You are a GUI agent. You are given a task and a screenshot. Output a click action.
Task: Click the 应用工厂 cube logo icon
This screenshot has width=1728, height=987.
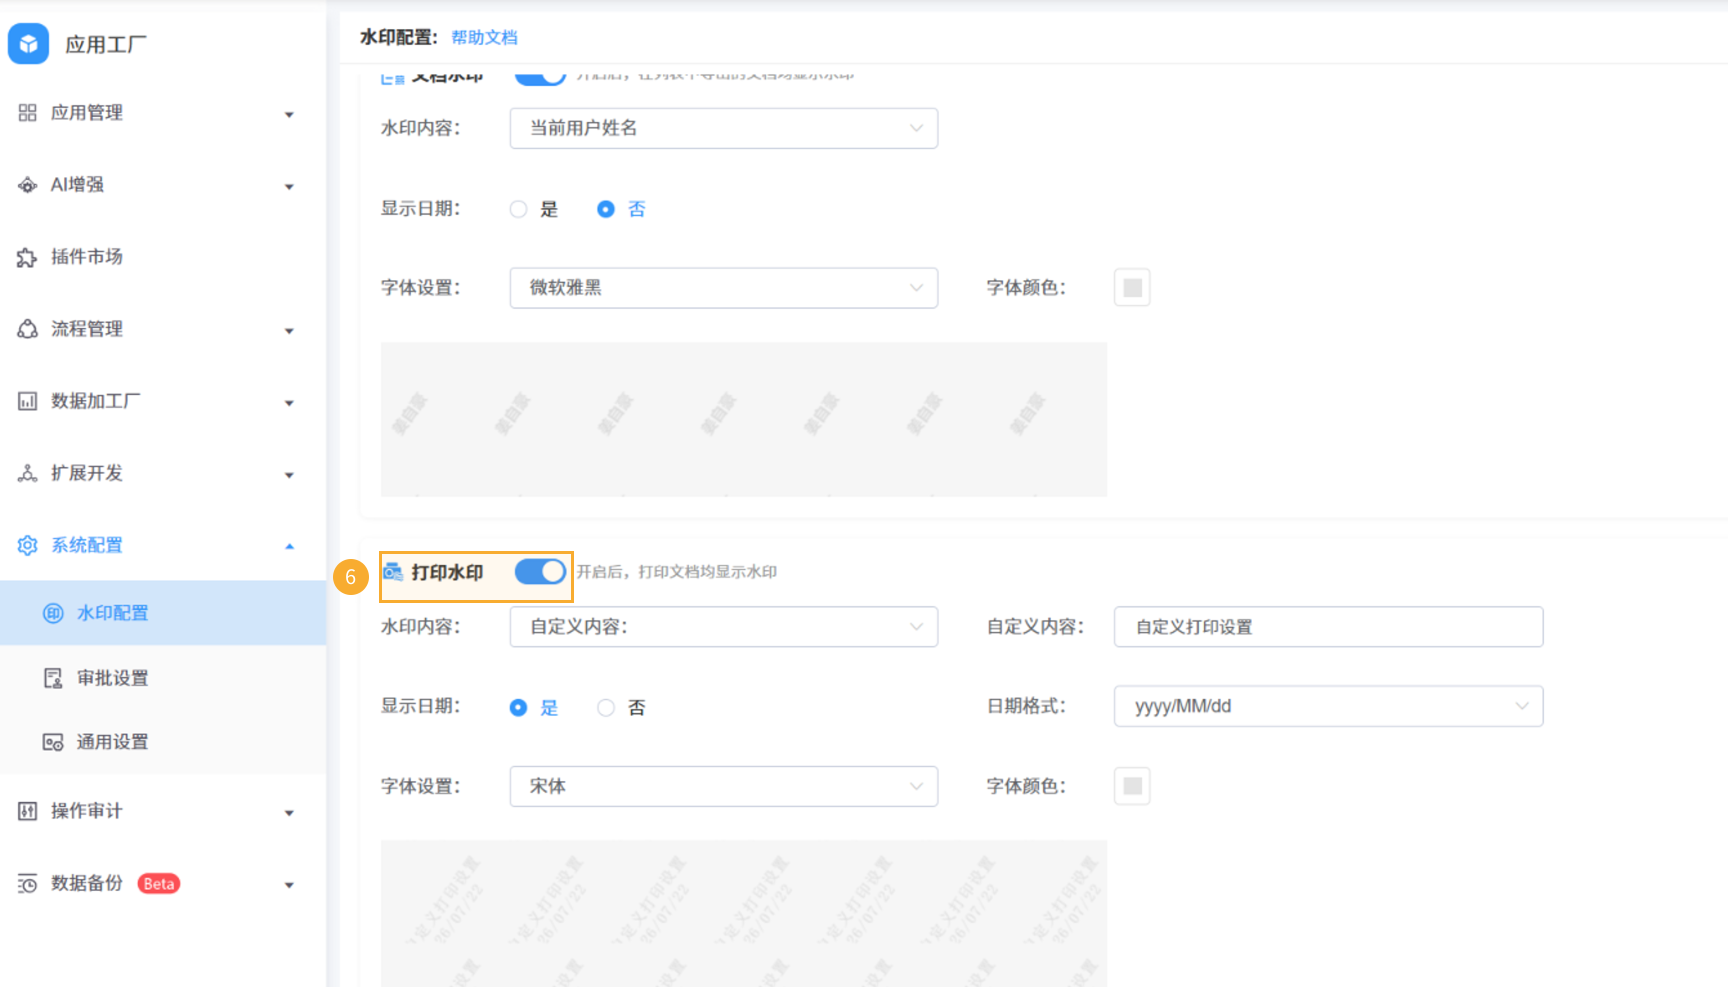28,44
